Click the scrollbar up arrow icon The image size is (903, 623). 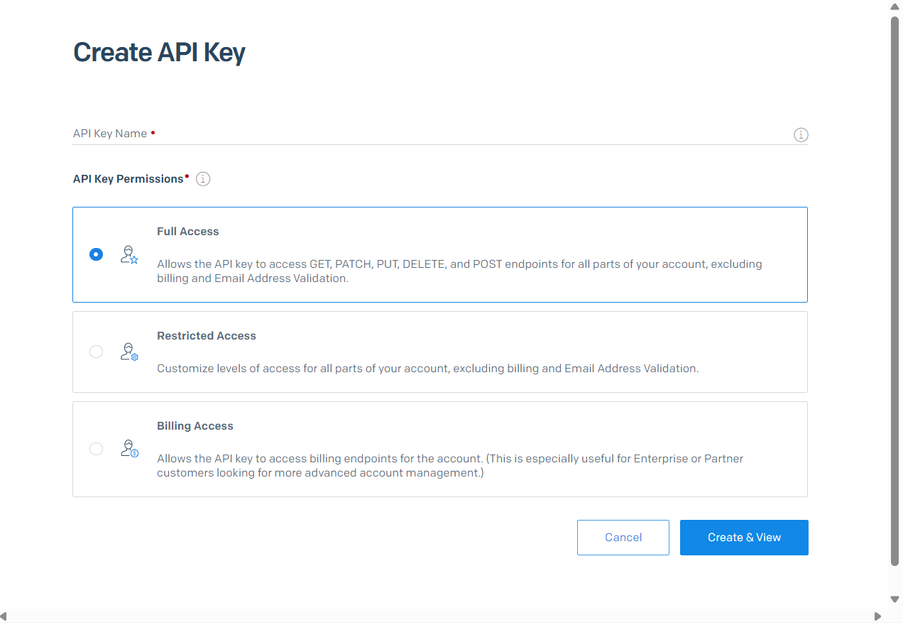[x=895, y=8]
